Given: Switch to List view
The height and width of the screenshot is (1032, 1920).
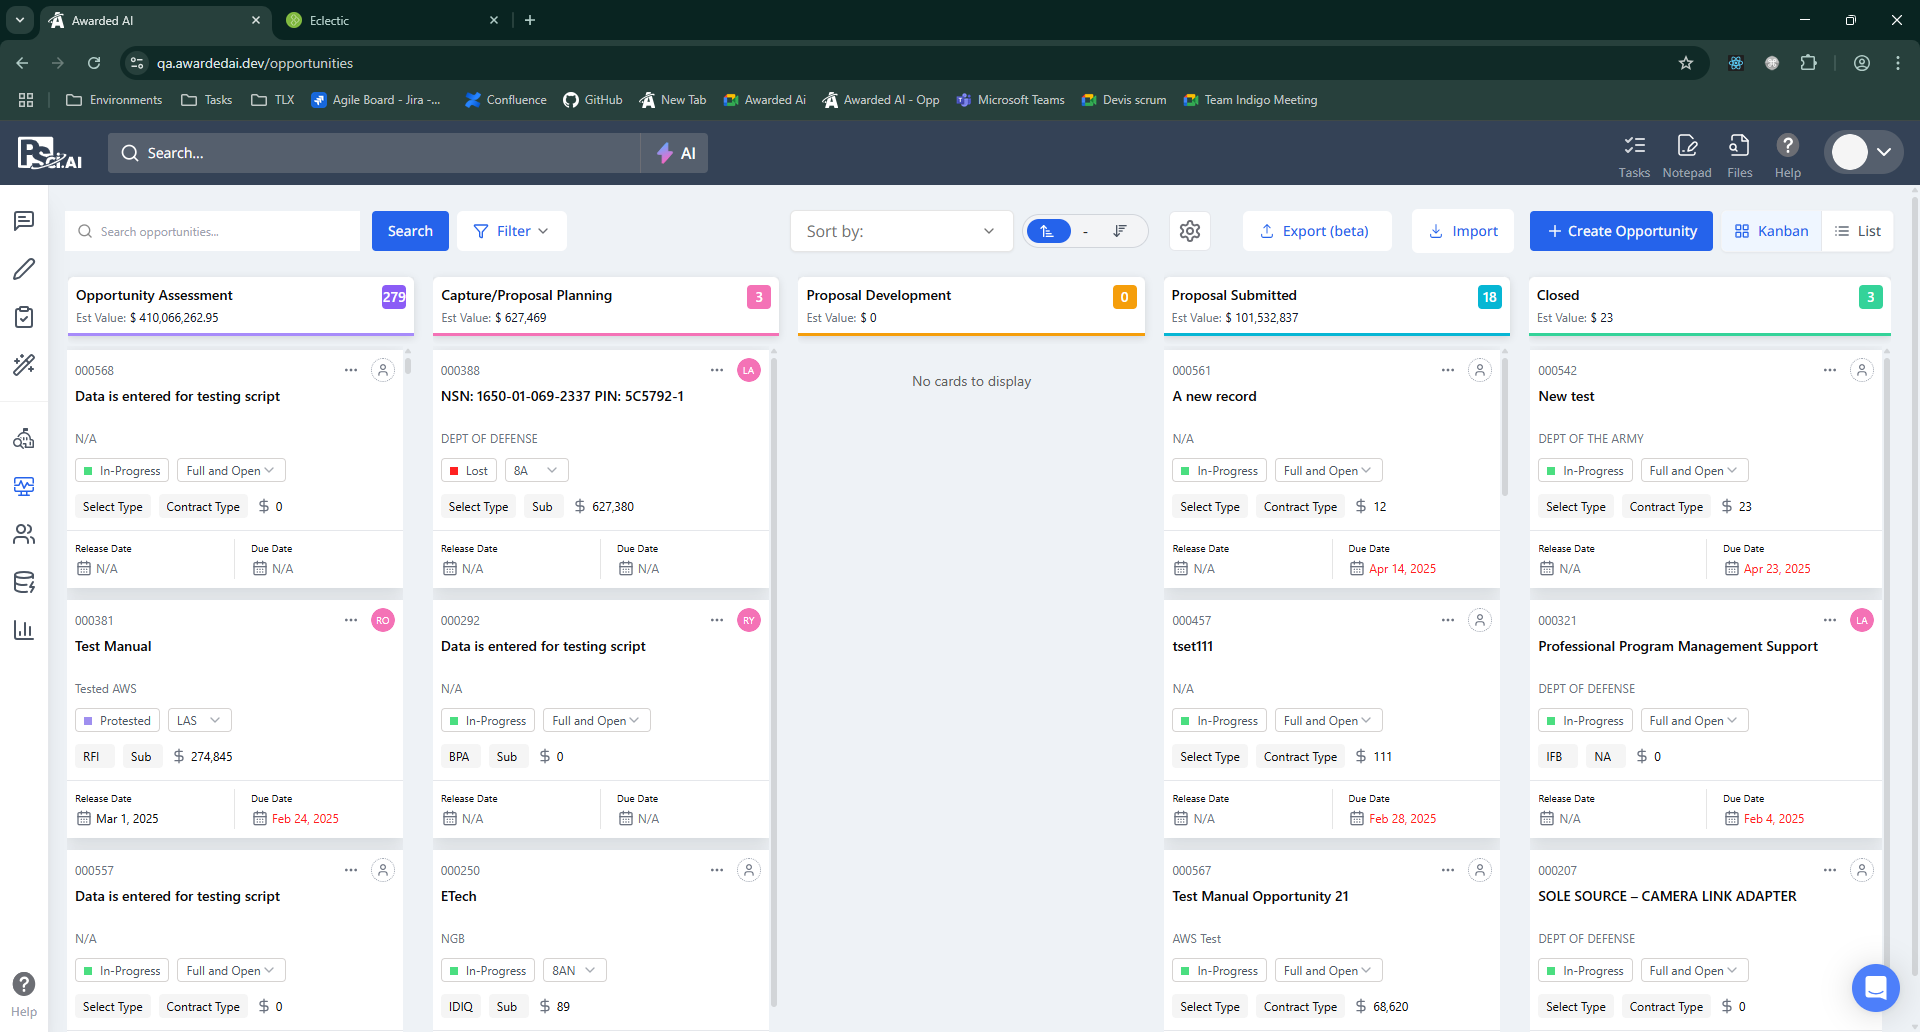Looking at the screenshot, I should click(x=1857, y=231).
